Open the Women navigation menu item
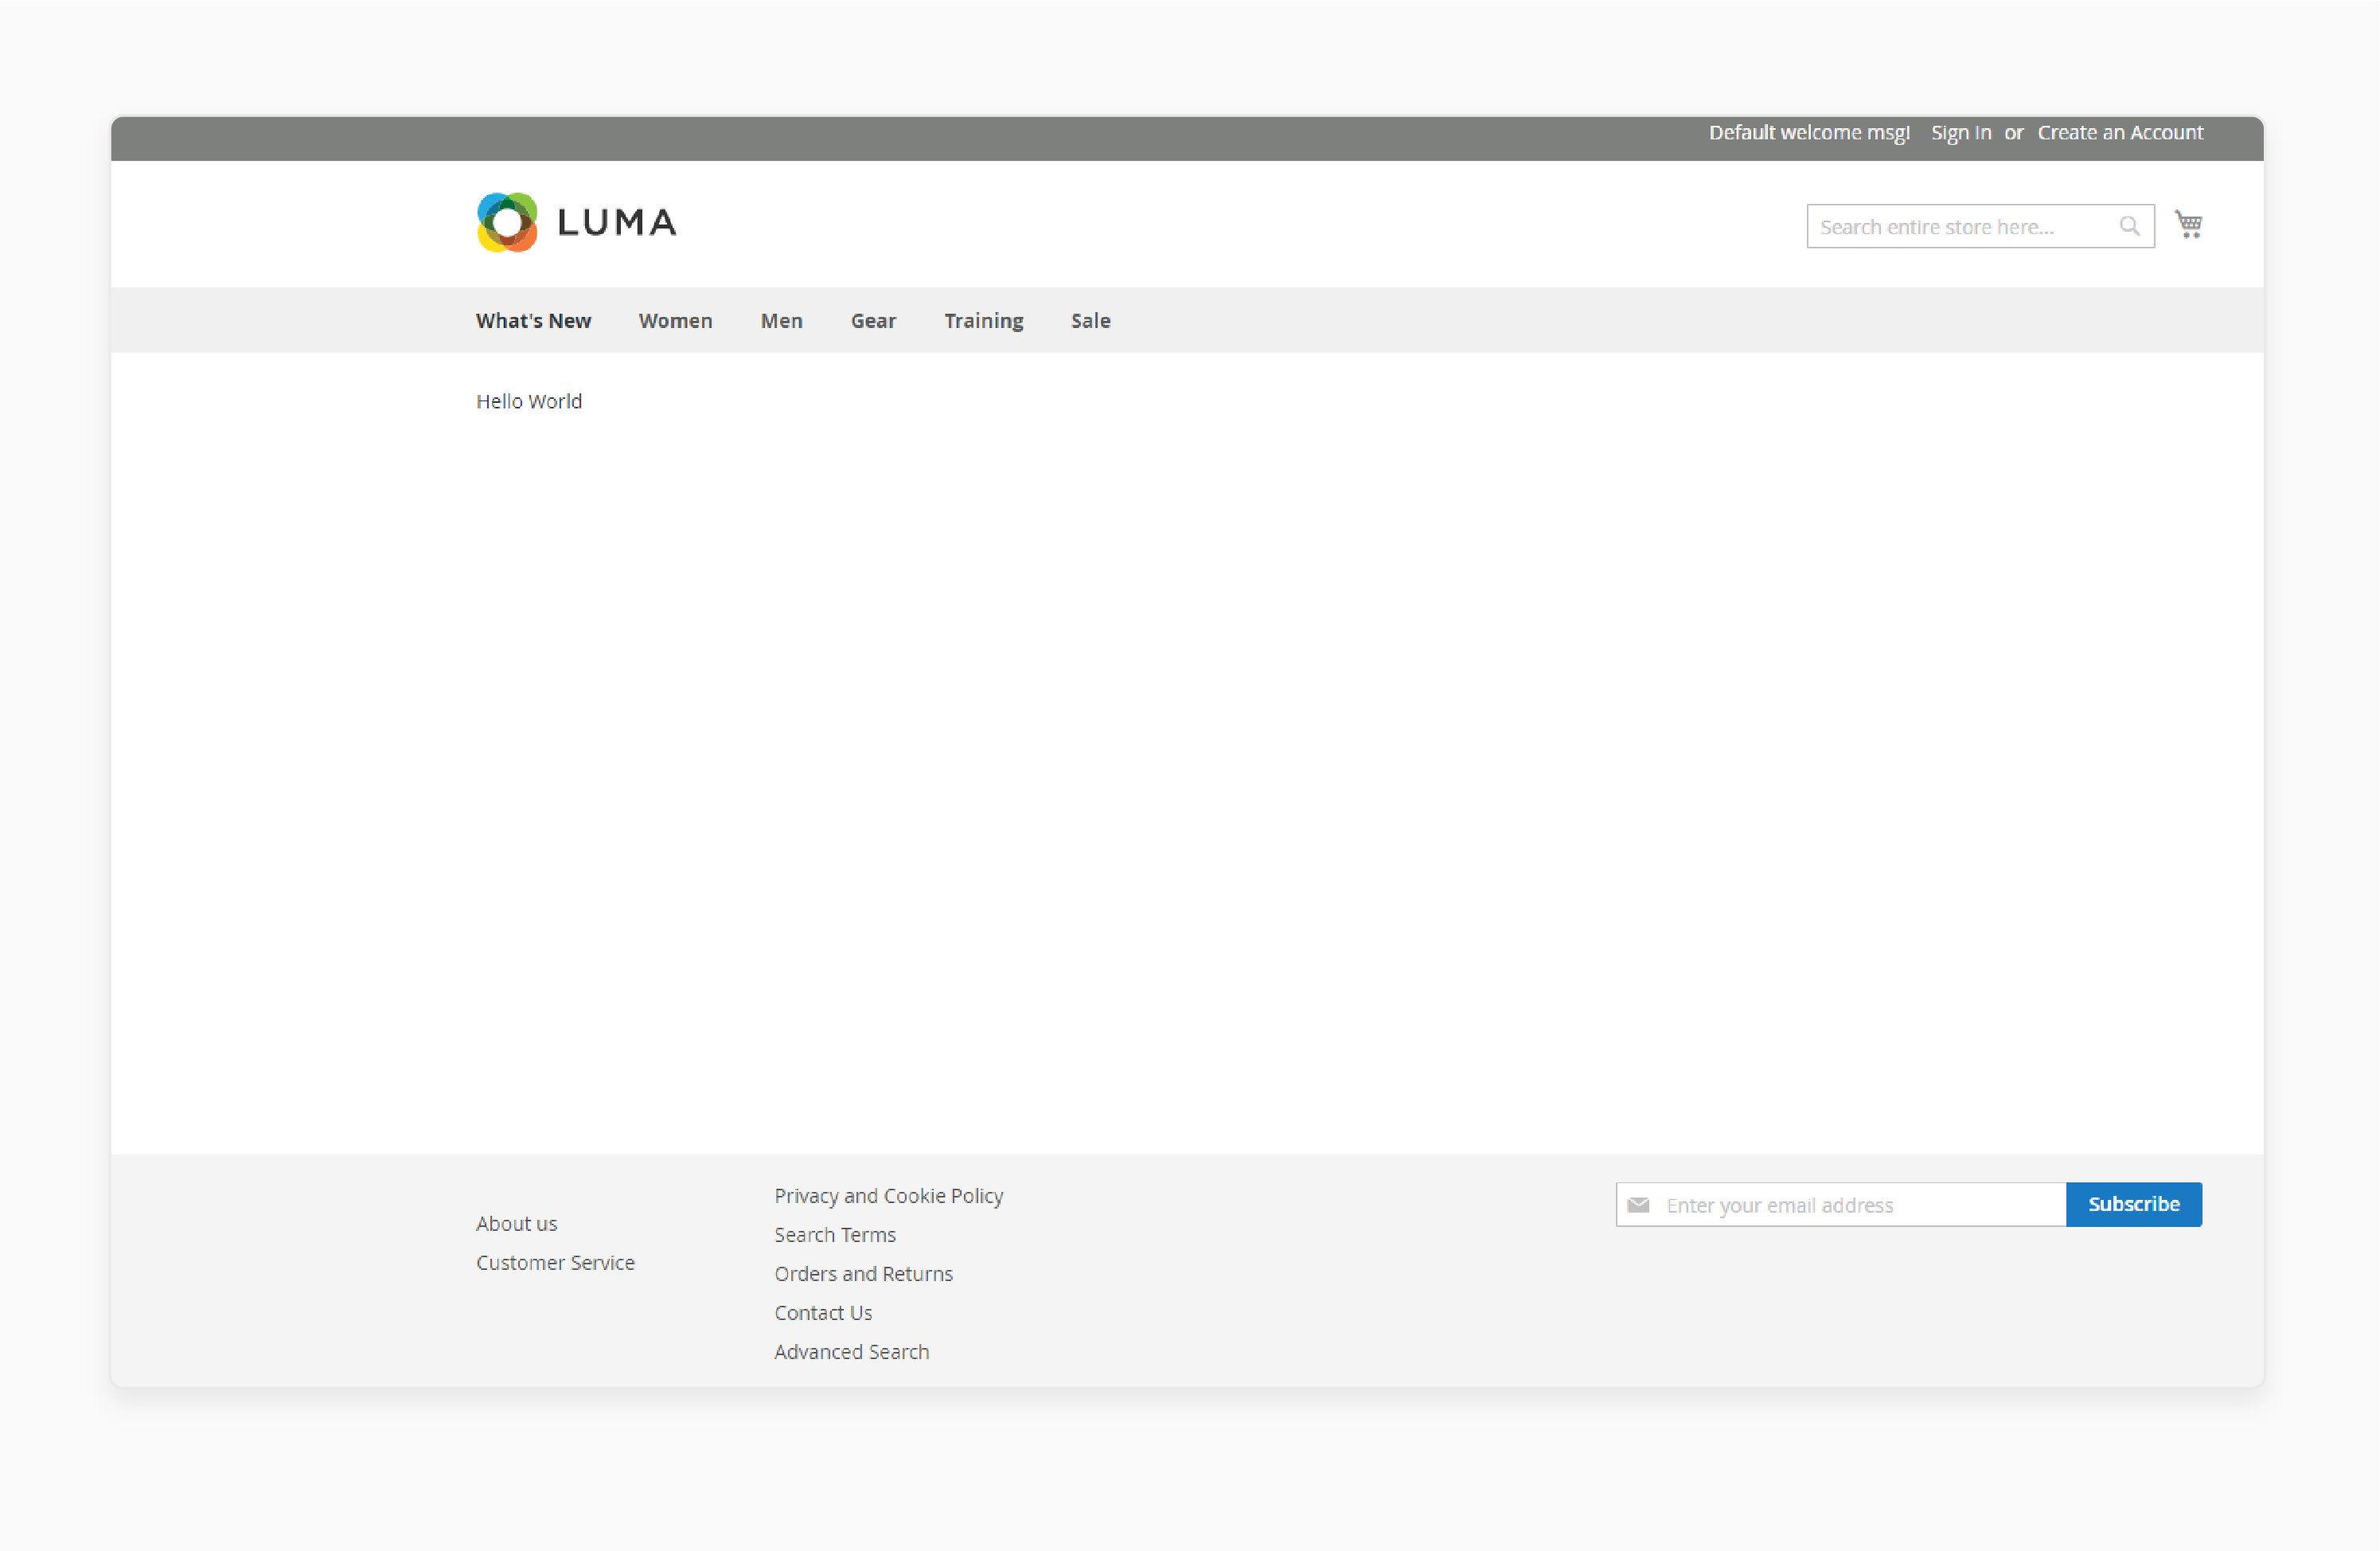The height and width of the screenshot is (1551, 2380). pos(675,319)
